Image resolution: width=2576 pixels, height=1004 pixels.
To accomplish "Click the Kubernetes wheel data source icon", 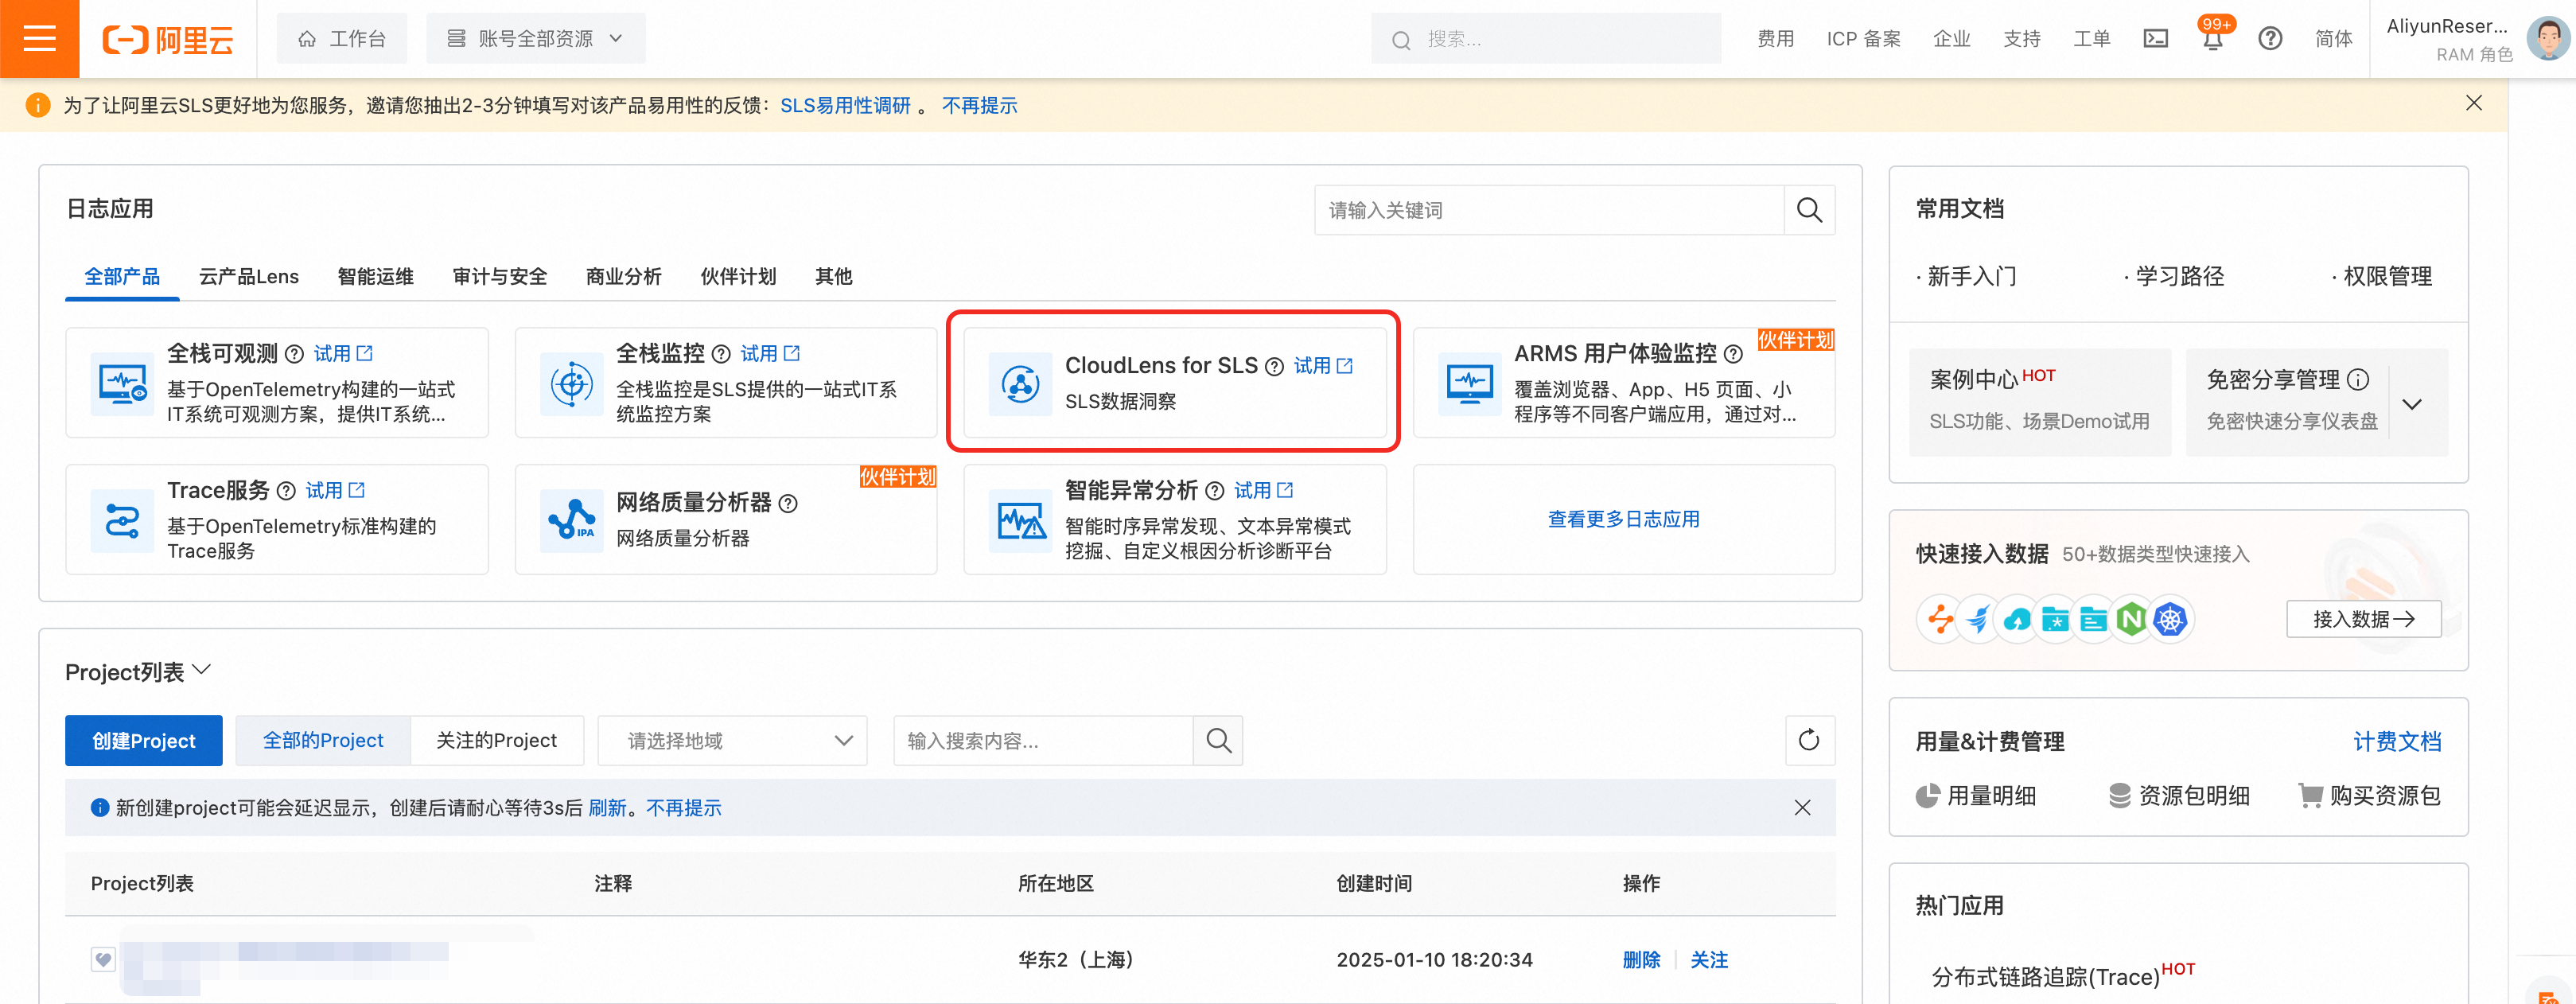I will click(x=2170, y=620).
